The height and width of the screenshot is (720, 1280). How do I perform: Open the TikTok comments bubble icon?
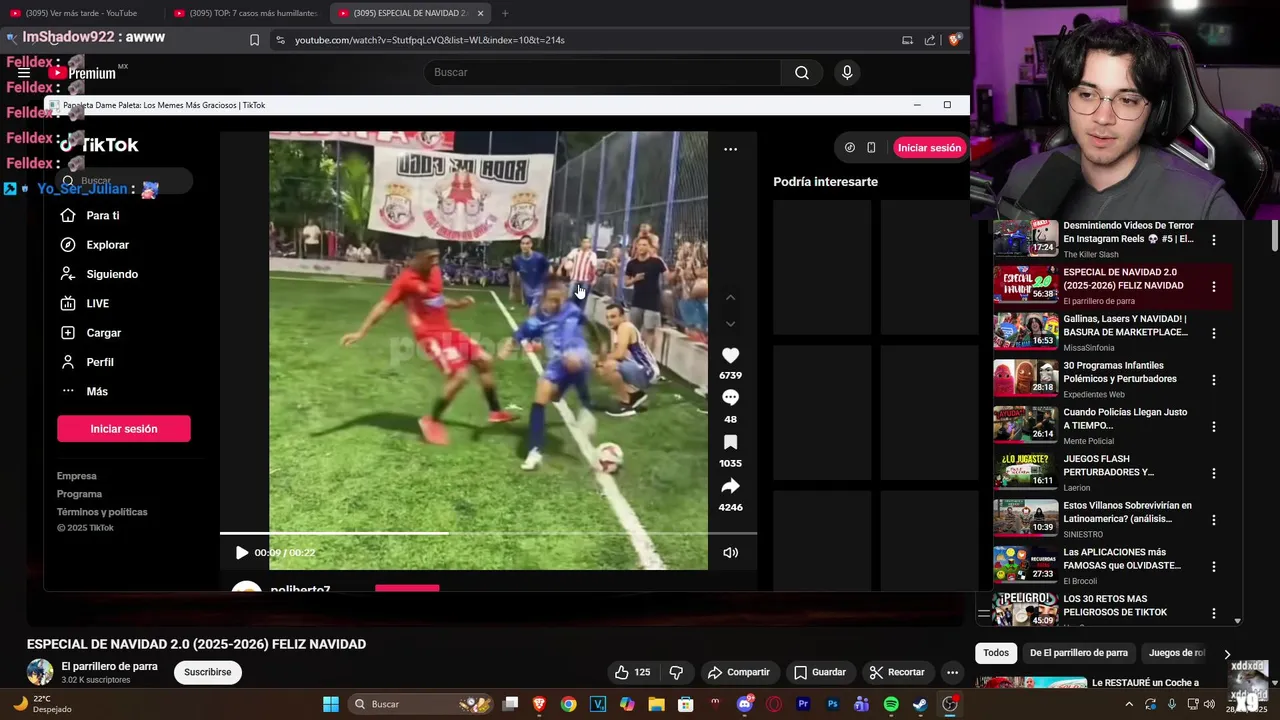[x=730, y=398]
